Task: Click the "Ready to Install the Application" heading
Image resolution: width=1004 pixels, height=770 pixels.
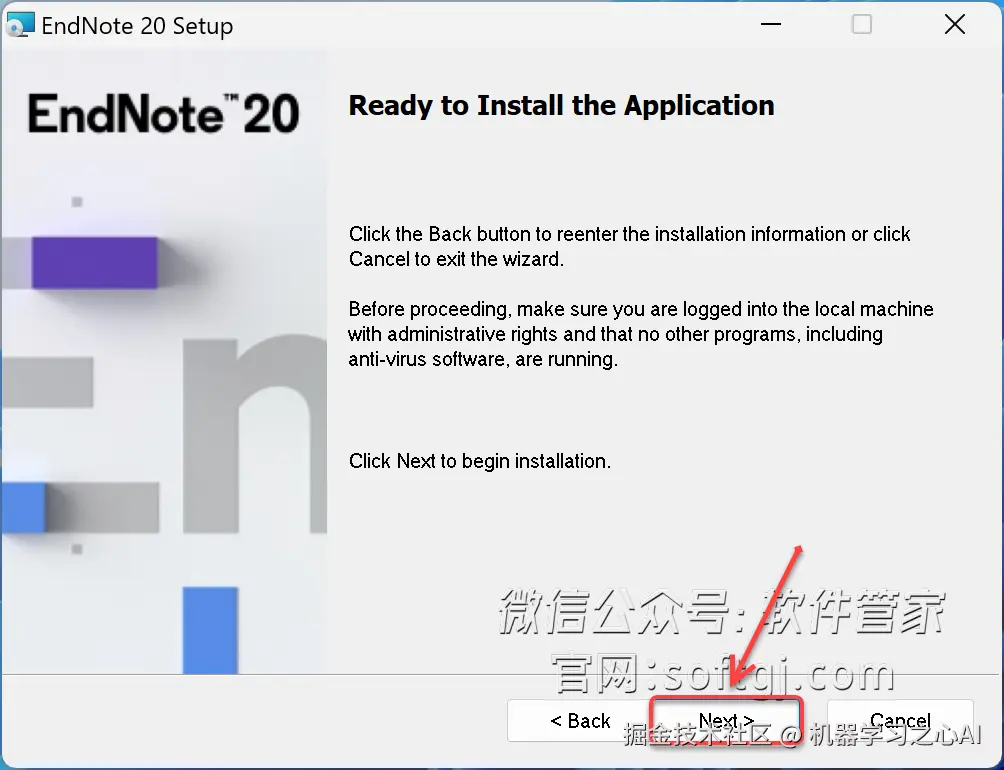Action: 562,106
